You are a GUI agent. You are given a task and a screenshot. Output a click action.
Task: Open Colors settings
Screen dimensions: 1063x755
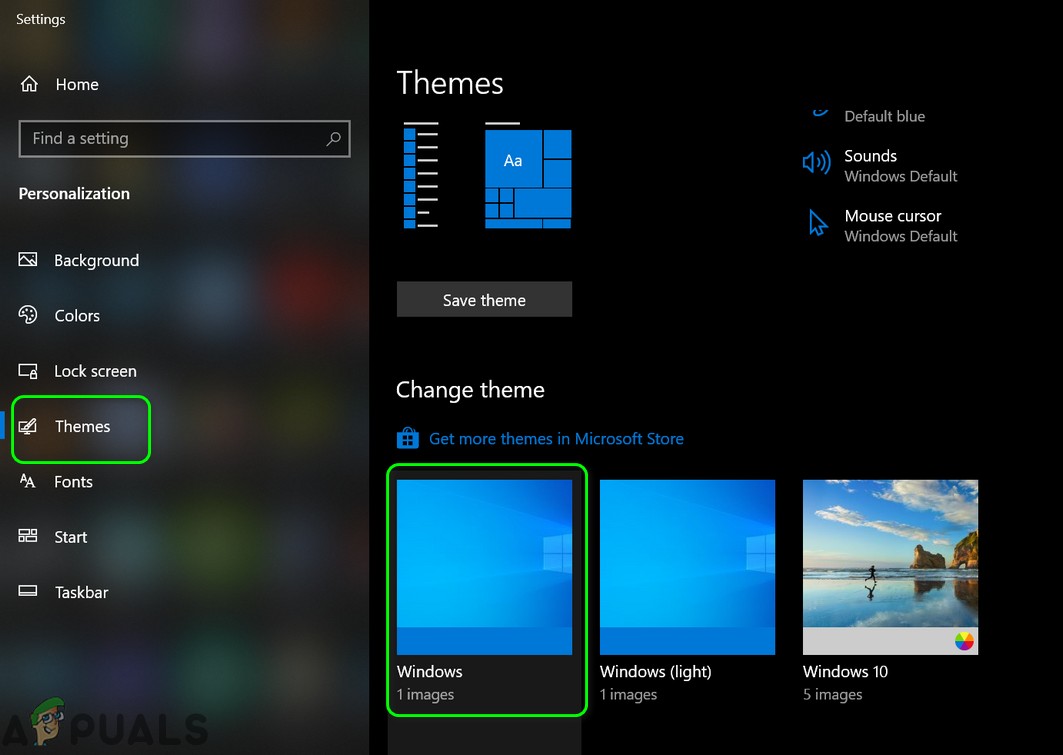[59, 316]
